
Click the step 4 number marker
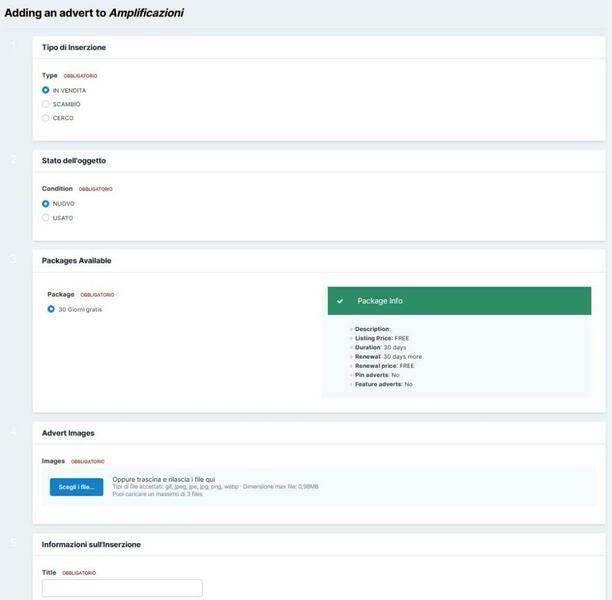tap(14, 433)
